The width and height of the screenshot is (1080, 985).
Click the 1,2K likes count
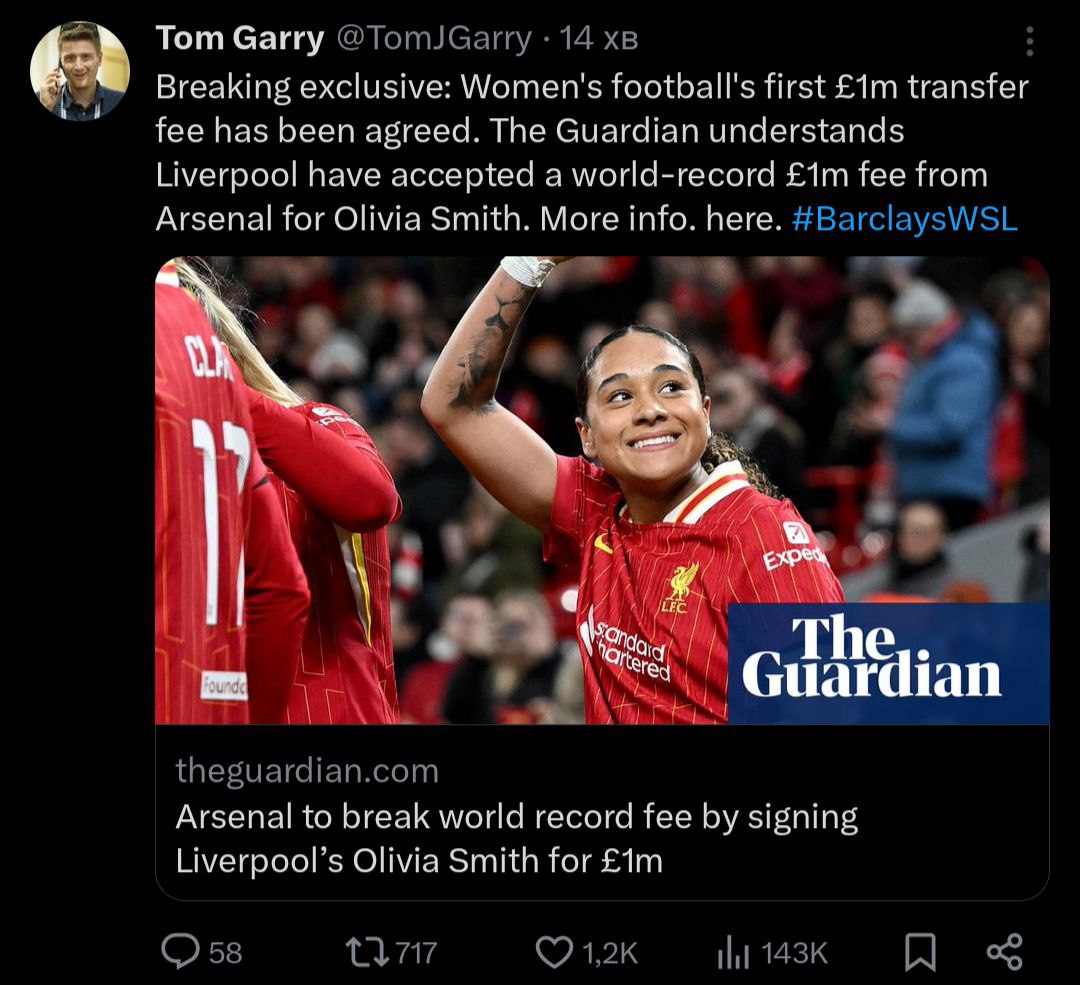(610, 953)
